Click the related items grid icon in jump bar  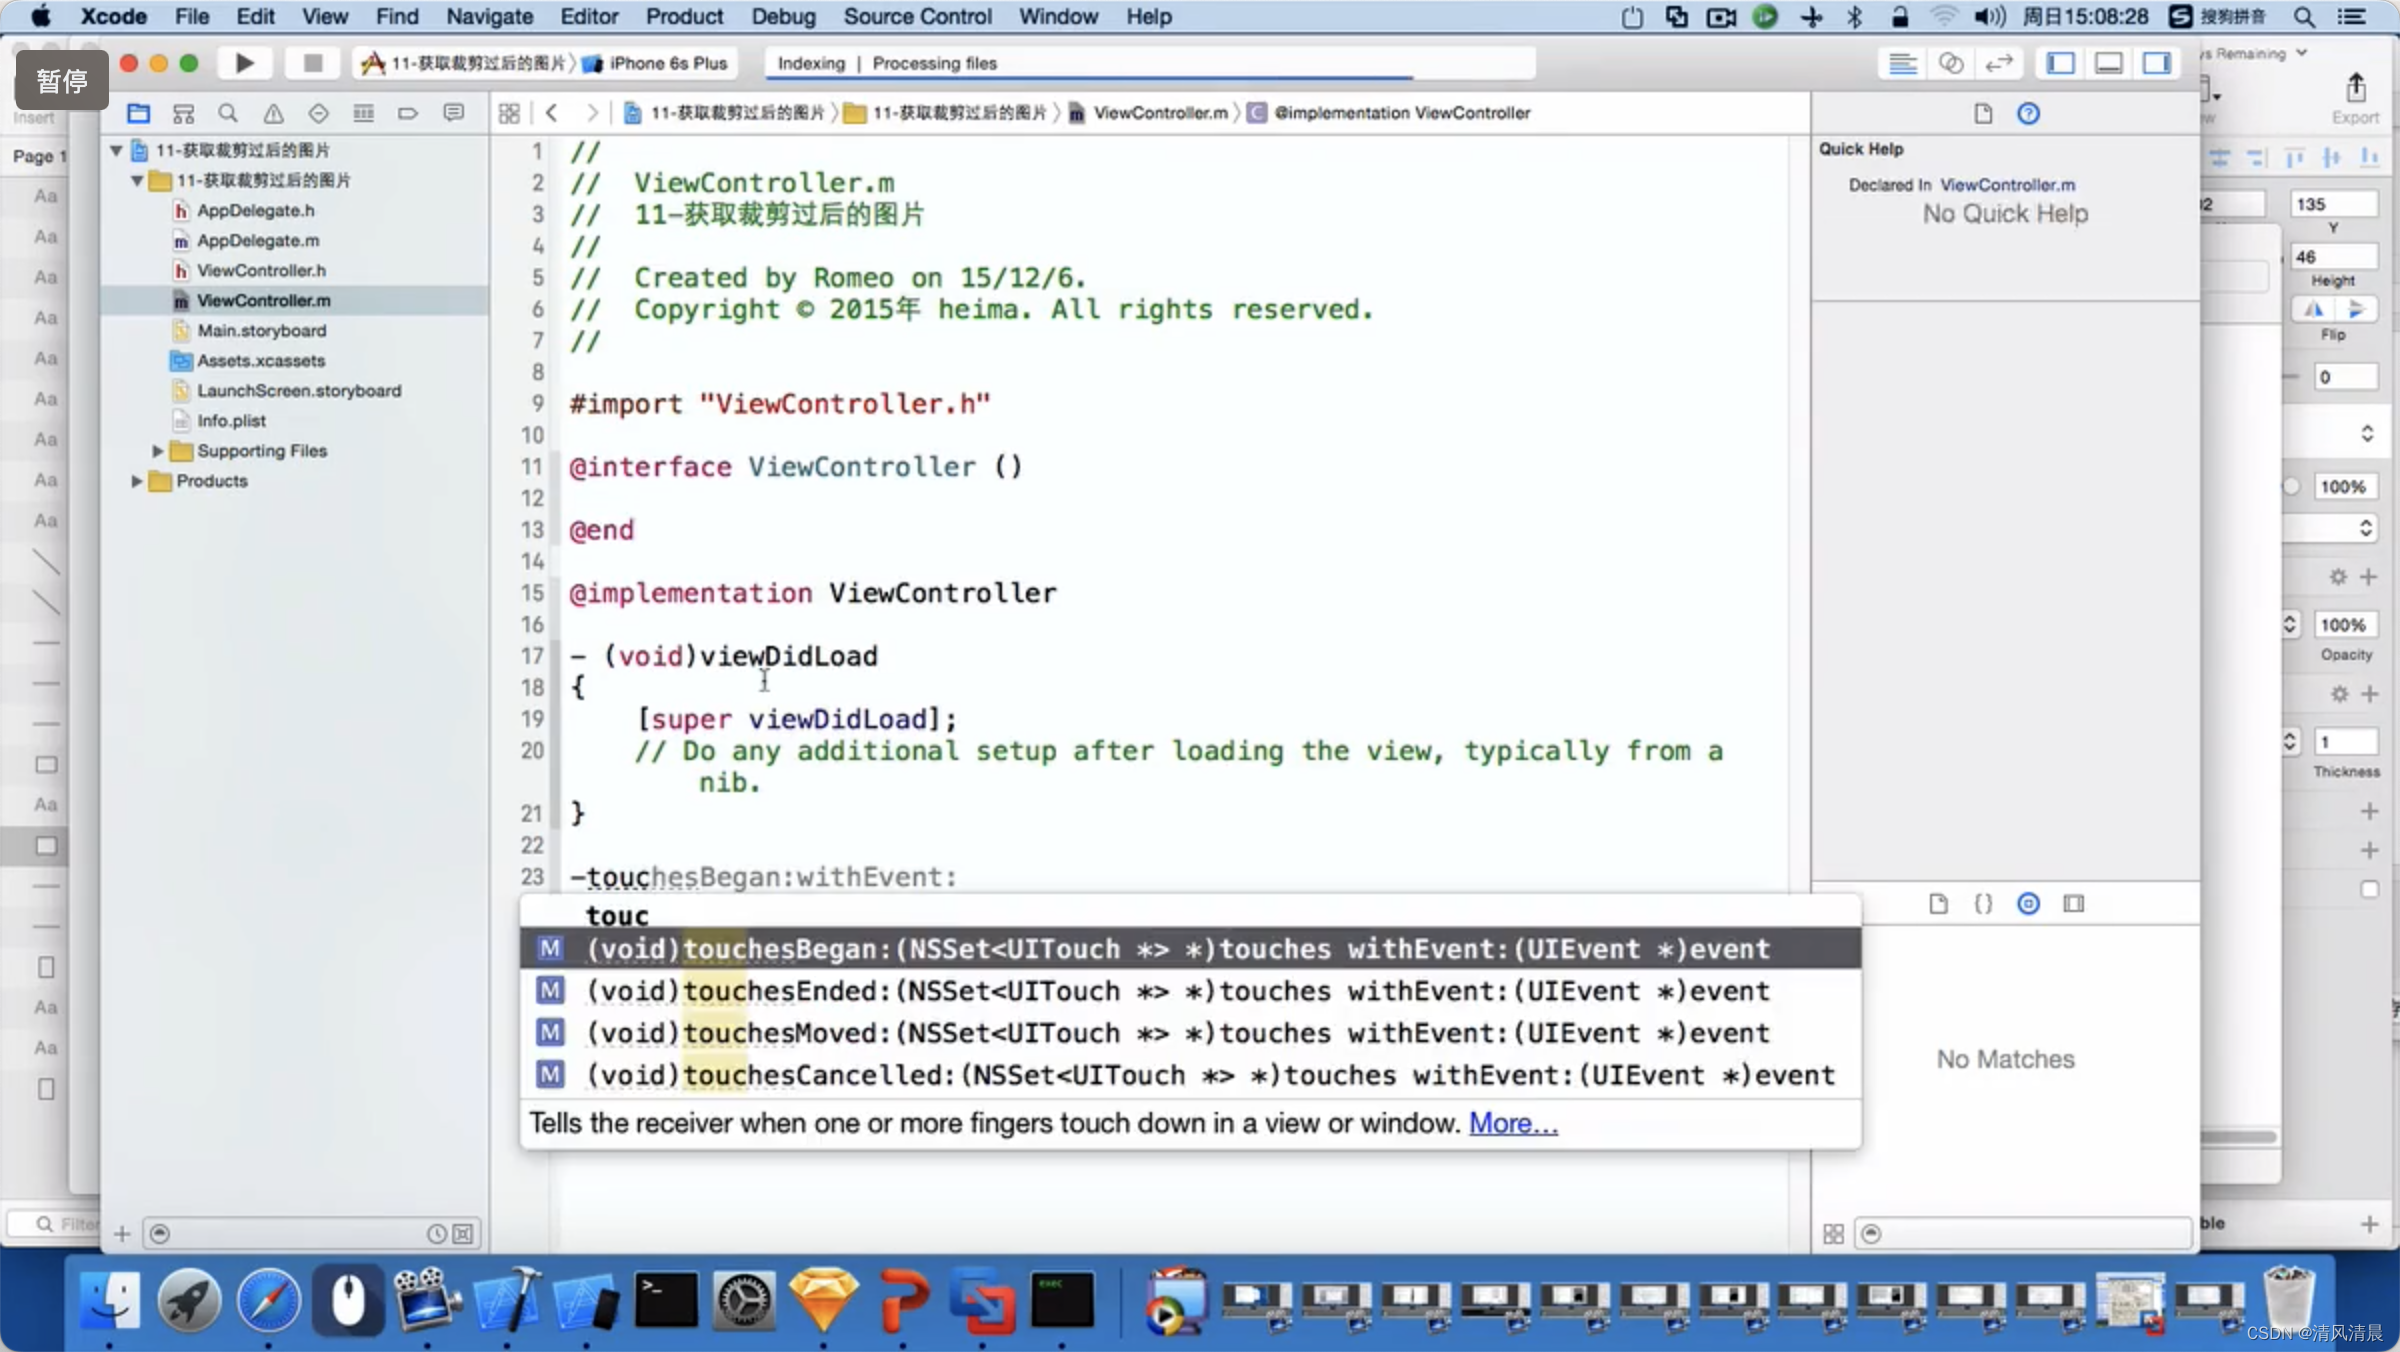coord(509,113)
